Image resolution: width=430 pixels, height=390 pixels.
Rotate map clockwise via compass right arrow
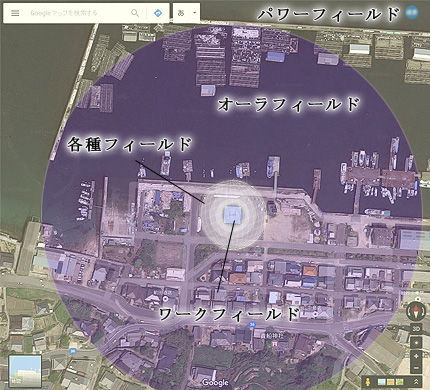[423, 312]
